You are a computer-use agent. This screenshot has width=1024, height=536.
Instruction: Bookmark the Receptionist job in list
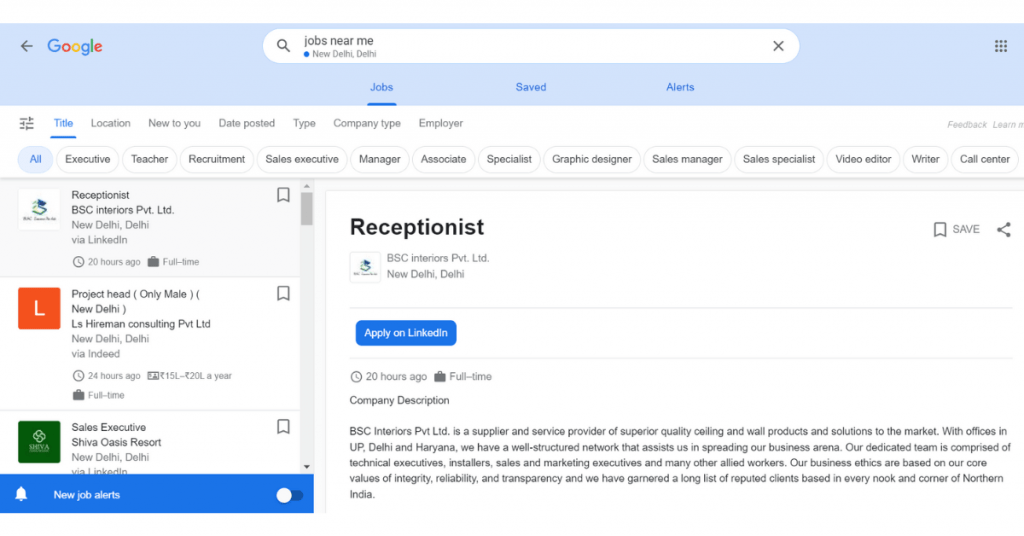pos(283,195)
